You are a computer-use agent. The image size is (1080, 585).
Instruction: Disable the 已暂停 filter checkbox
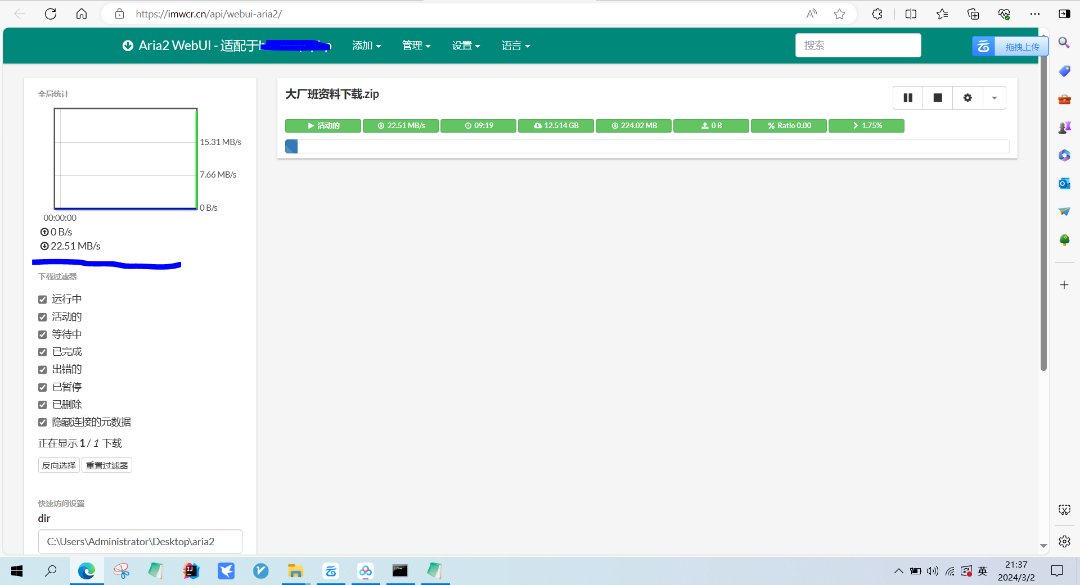[x=42, y=387]
